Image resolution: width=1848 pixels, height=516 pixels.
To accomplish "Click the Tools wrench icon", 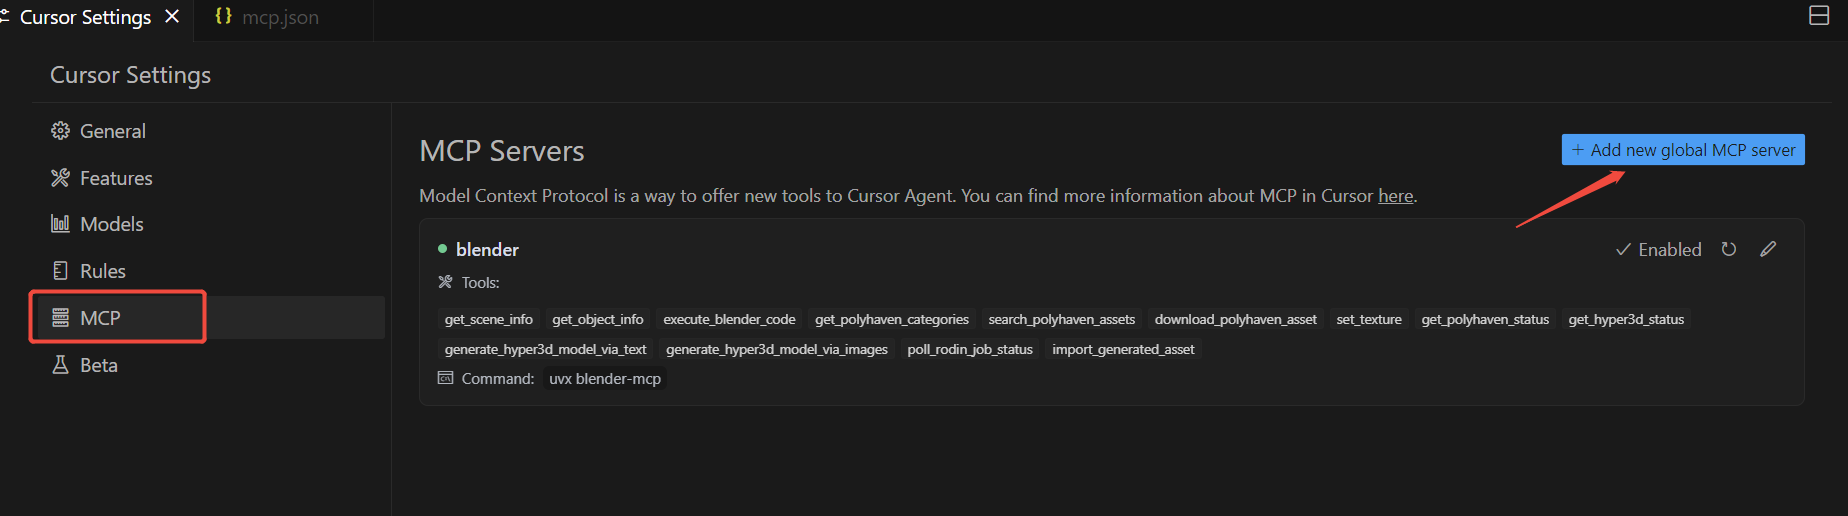I will 445,282.
